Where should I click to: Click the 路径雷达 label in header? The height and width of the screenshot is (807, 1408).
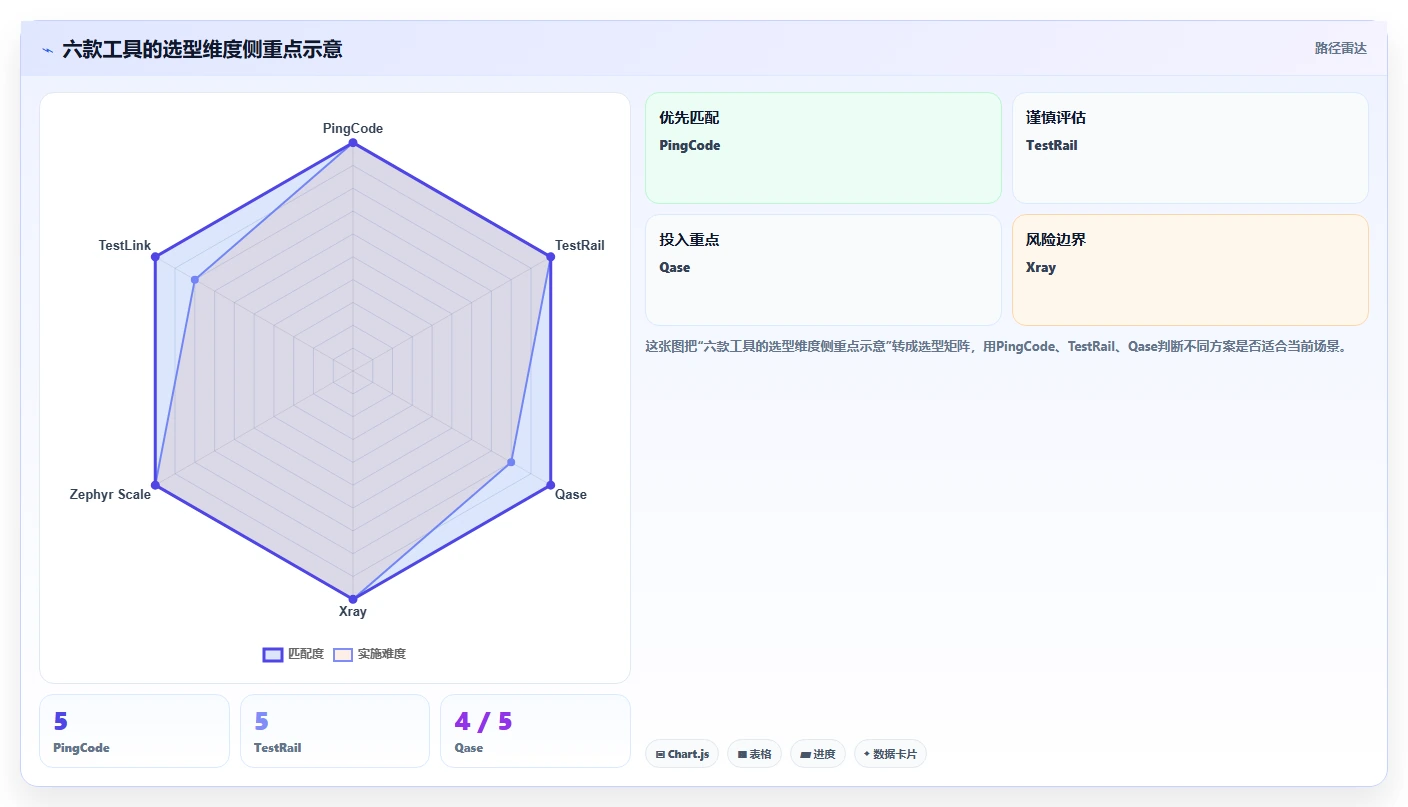click(x=1340, y=48)
